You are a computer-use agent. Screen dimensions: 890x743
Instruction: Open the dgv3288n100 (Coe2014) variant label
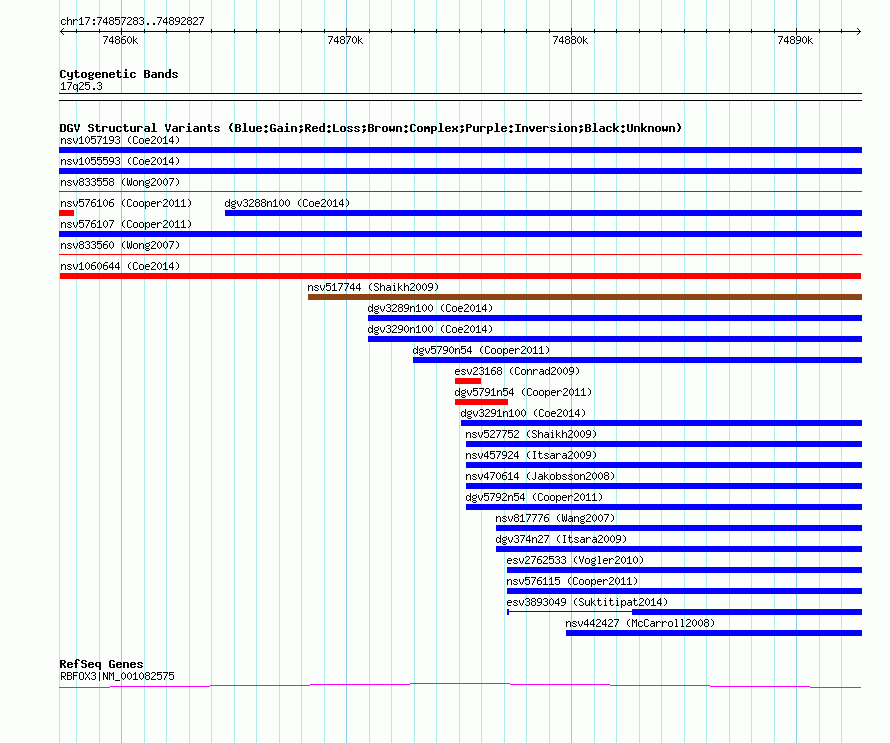287,203
